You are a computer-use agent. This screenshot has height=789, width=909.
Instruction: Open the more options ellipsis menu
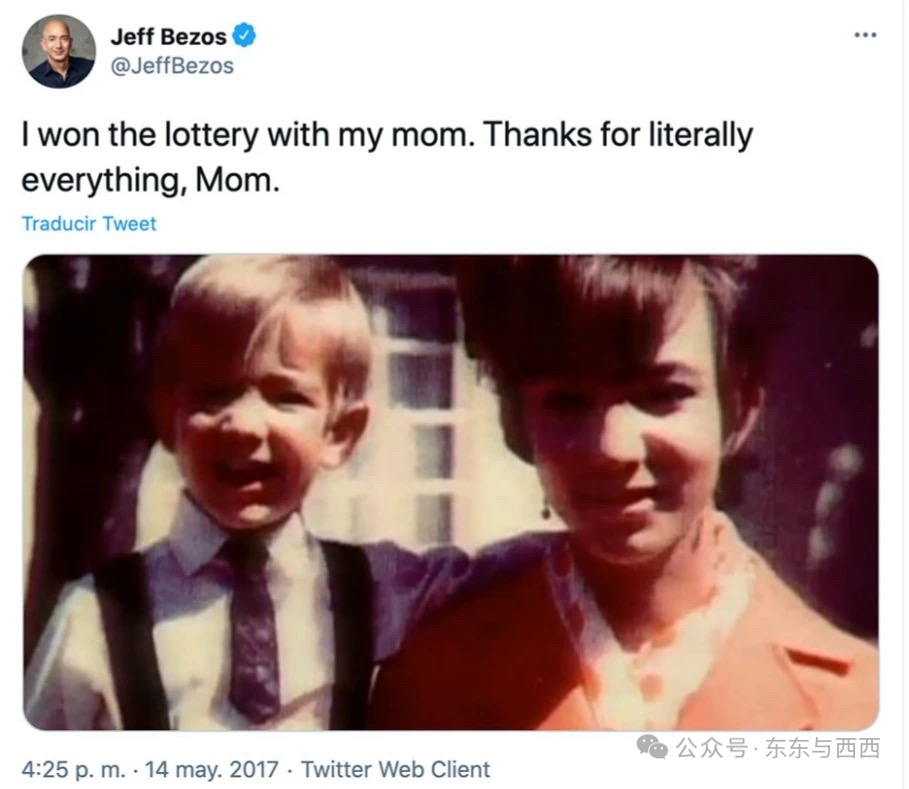pos(865,35)
